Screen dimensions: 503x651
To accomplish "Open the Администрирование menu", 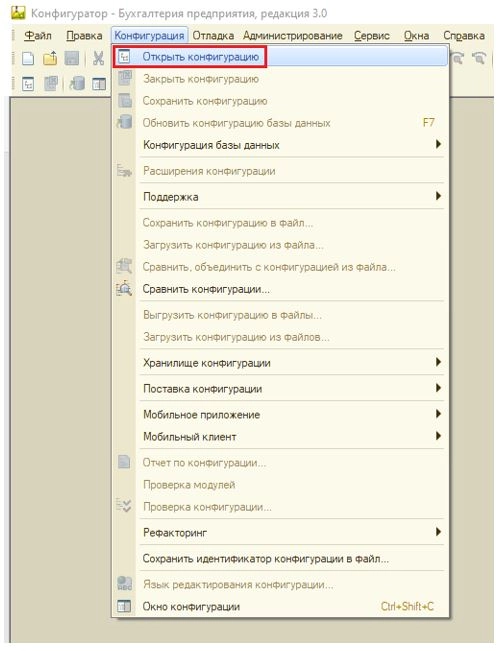I will [293, 36].
